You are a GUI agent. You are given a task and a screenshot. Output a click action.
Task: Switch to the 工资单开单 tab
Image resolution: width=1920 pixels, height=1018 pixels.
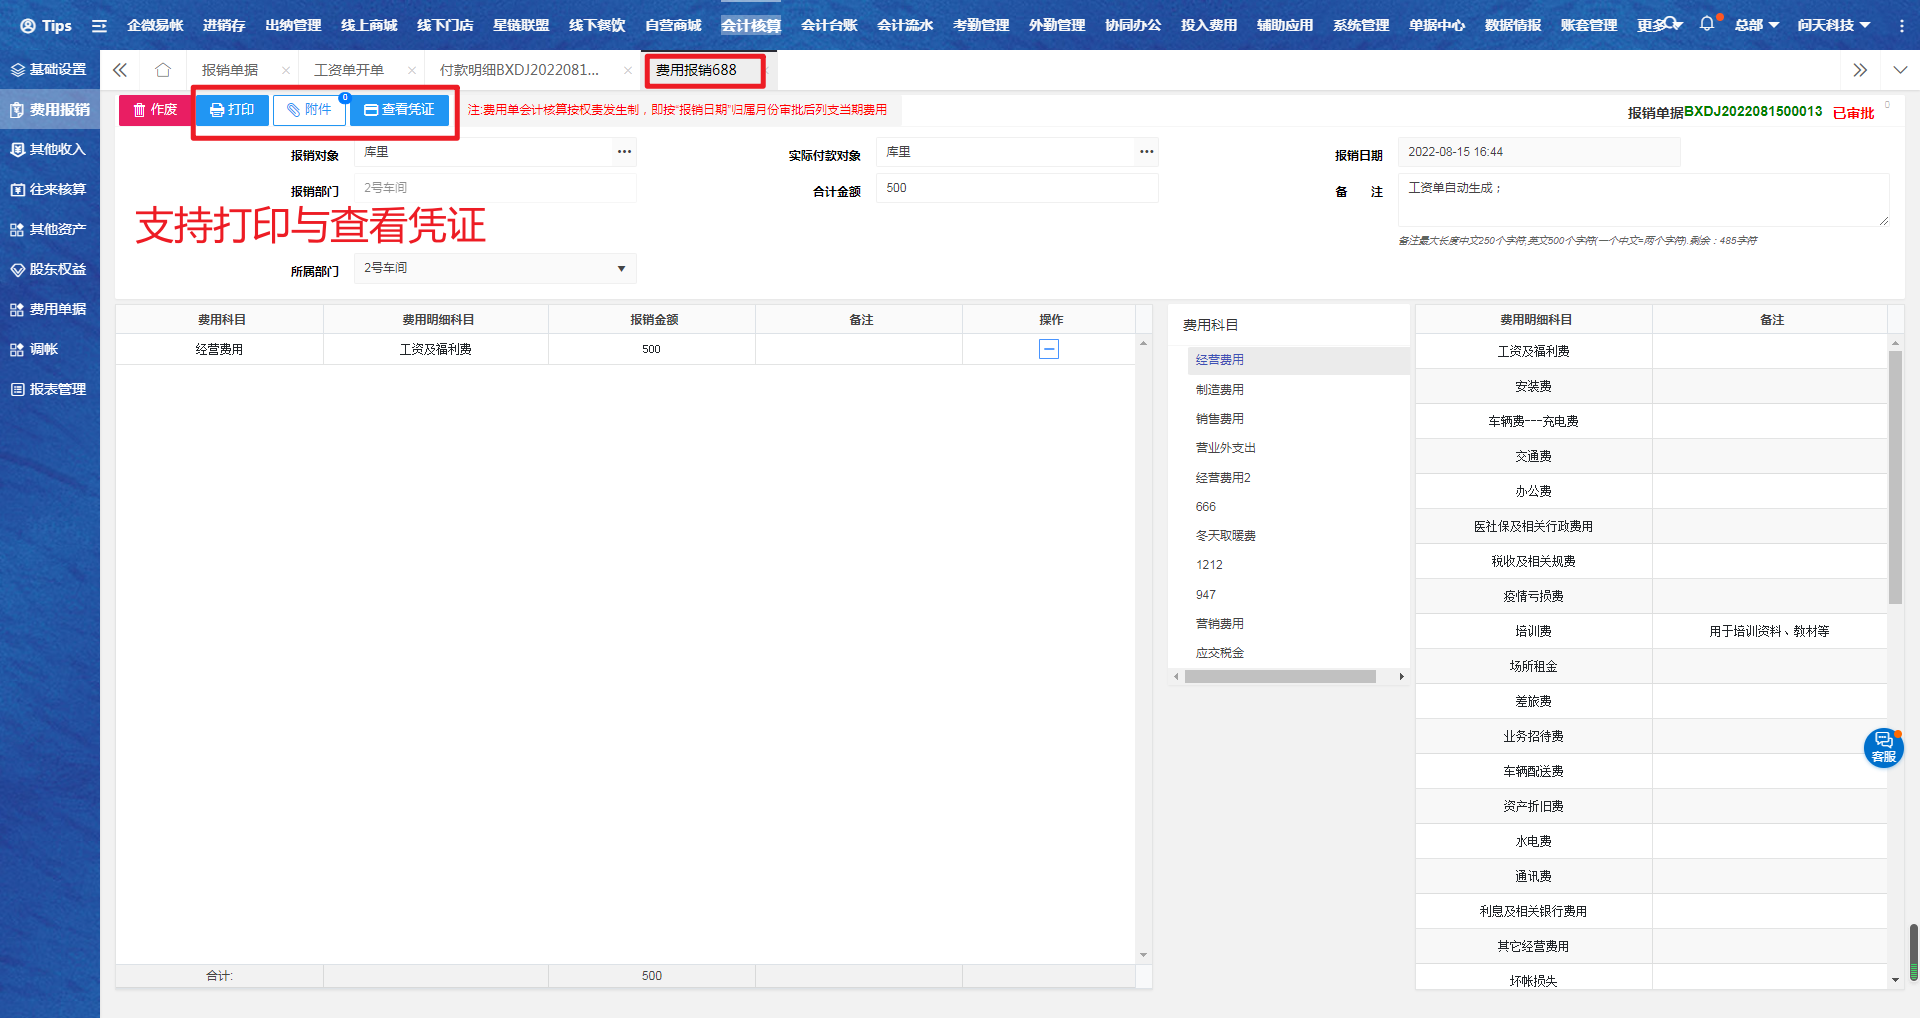point(349,70)
